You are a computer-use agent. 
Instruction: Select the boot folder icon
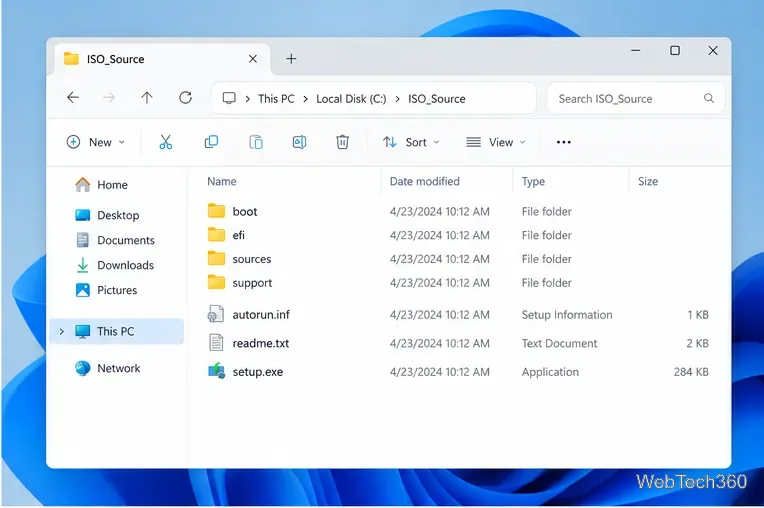(216, 211)
